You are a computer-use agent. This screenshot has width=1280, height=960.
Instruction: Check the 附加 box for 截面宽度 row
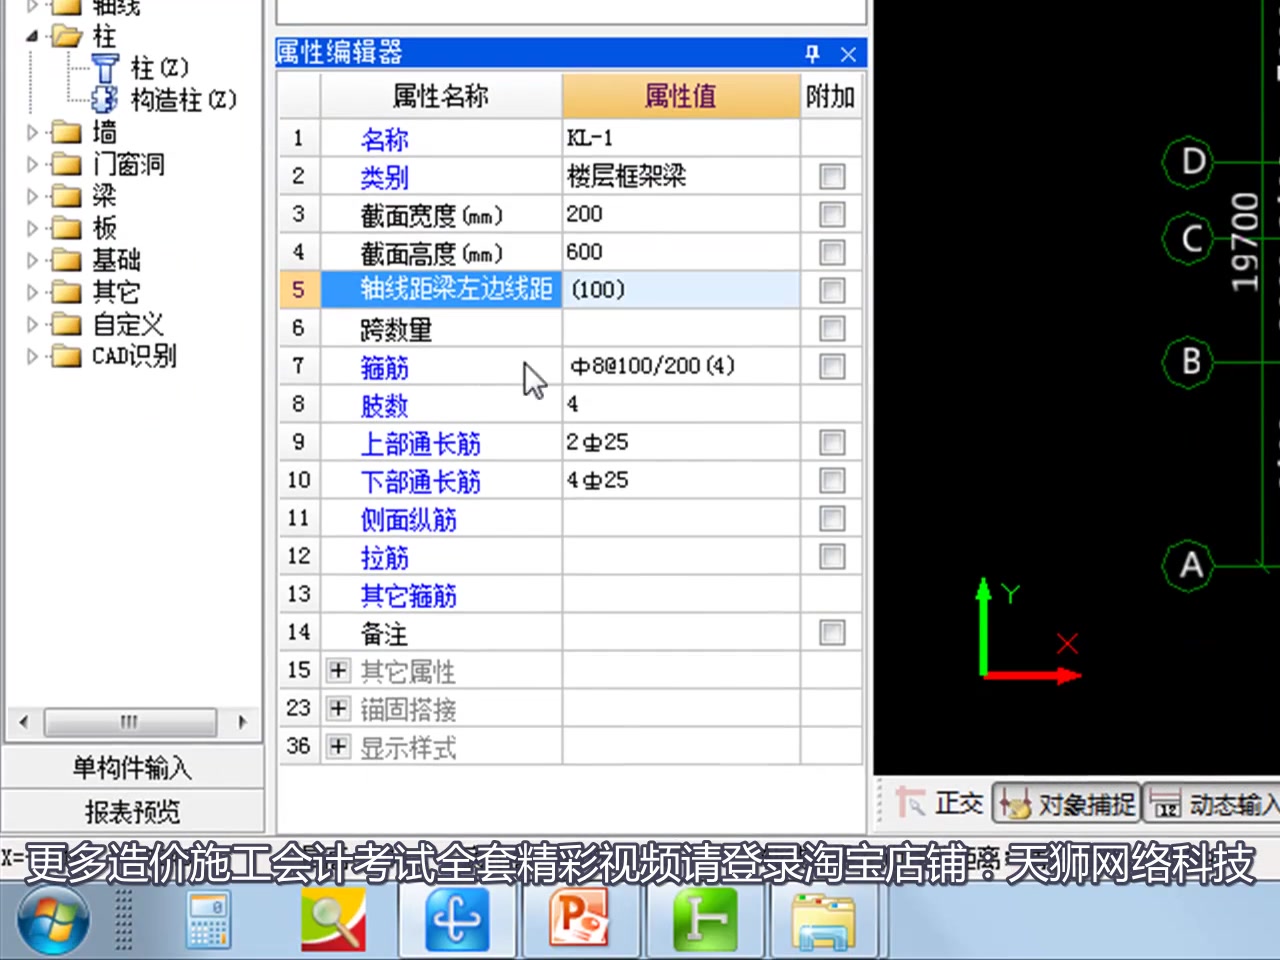click(832, 214)
